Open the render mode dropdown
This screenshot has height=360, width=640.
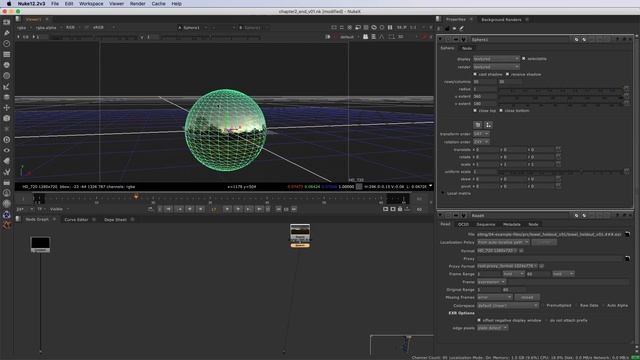pyautogui.click(x=496, y=67)
